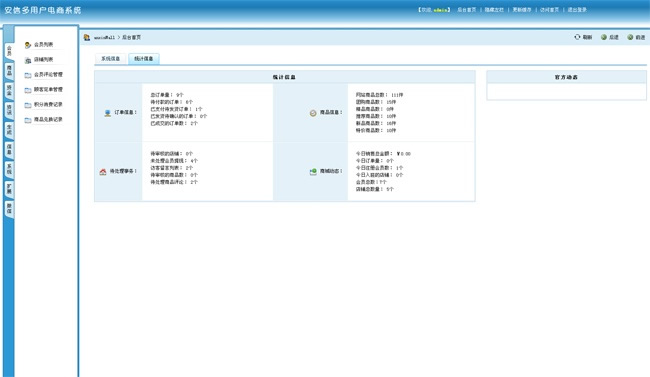Click the back (后退) green icon

coord(604,37)
